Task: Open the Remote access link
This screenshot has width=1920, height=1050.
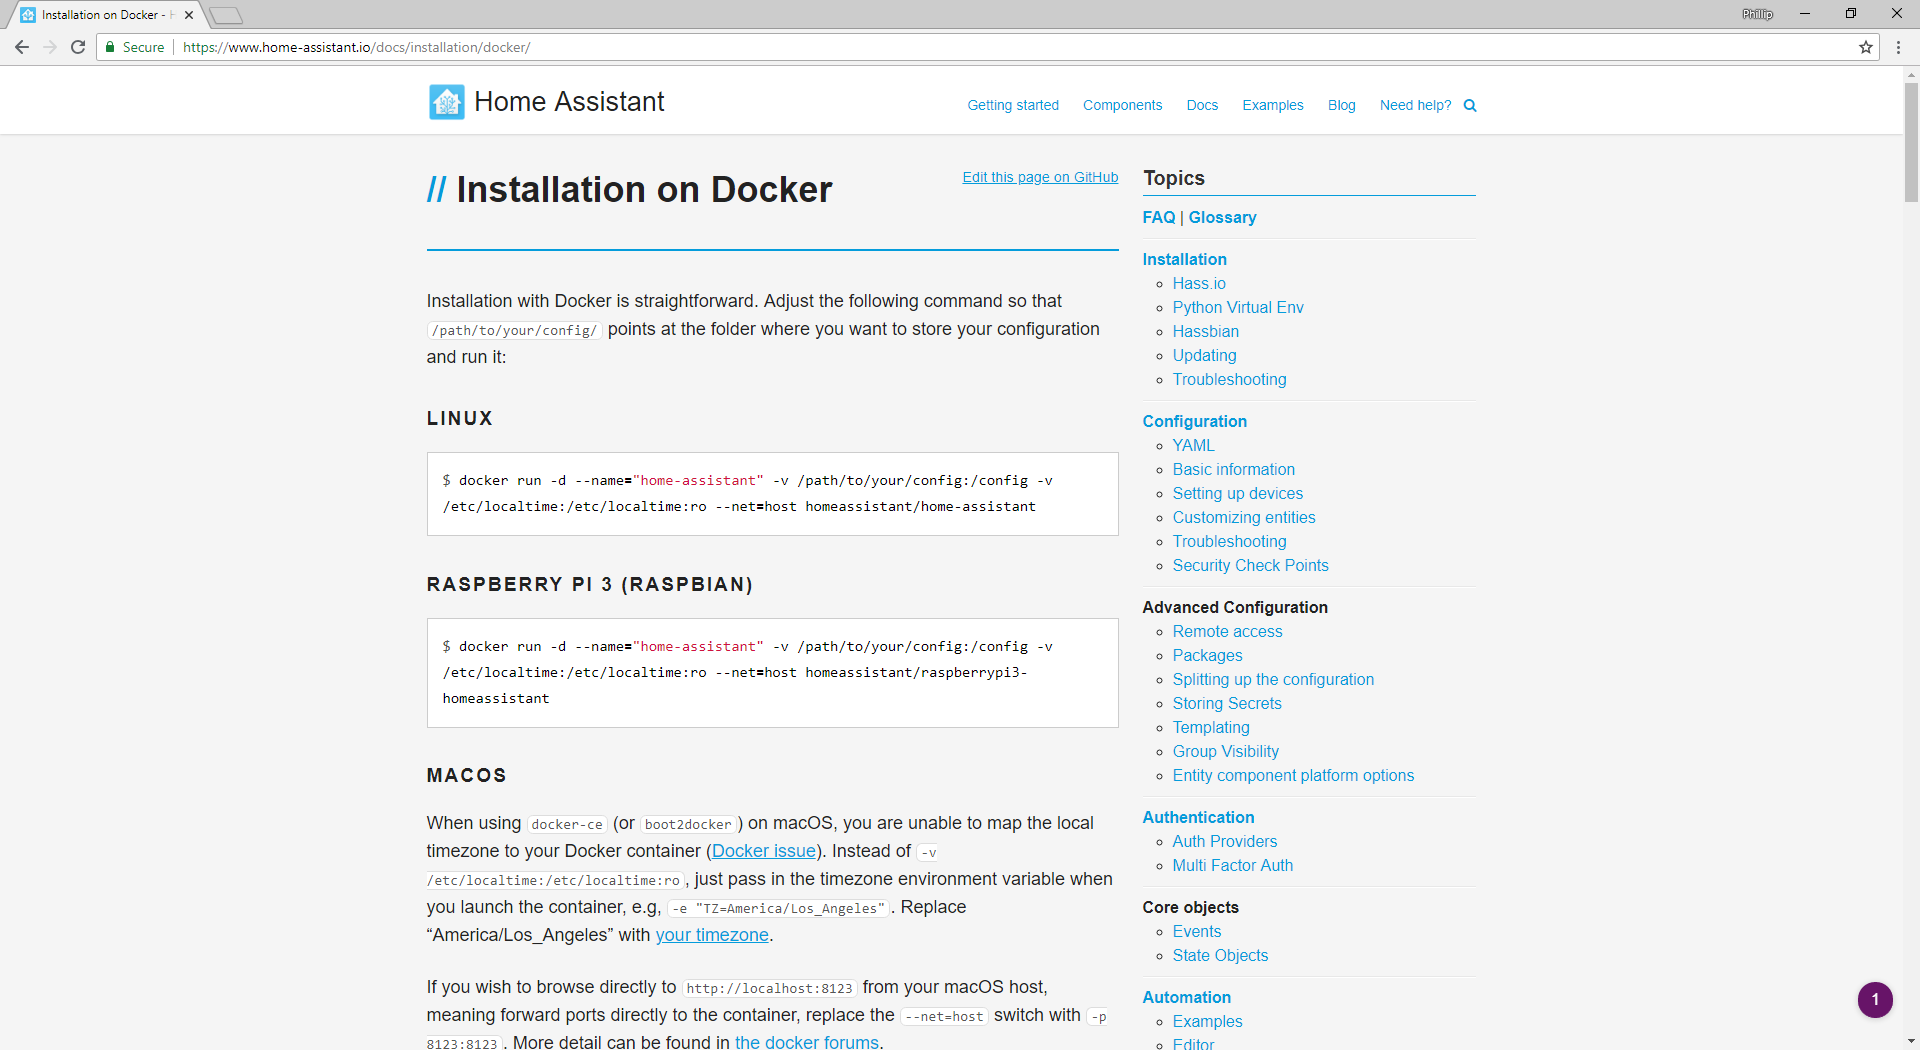Action: click(x=1227, y=631)
